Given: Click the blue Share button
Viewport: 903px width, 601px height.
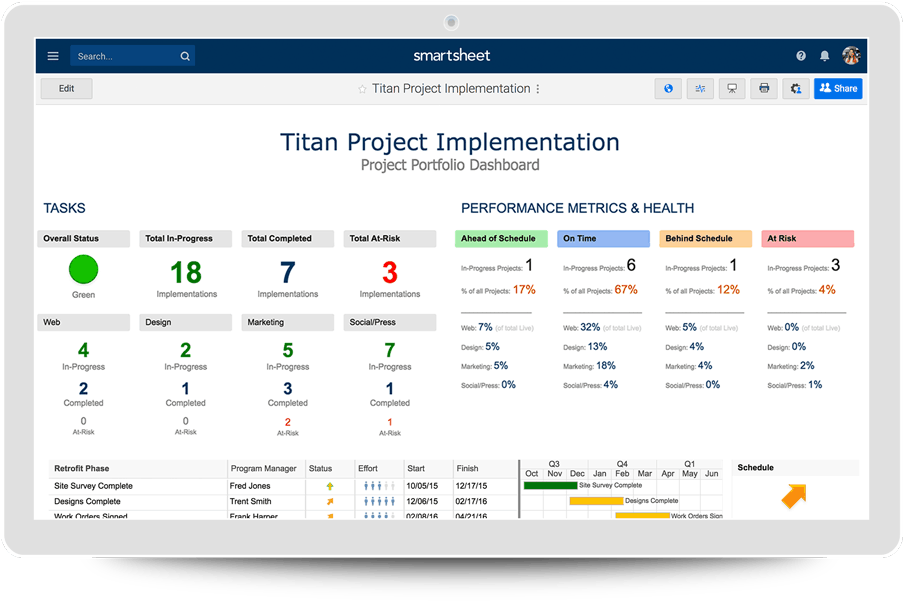Looking at the screenshot, I should tap(838, 89).
